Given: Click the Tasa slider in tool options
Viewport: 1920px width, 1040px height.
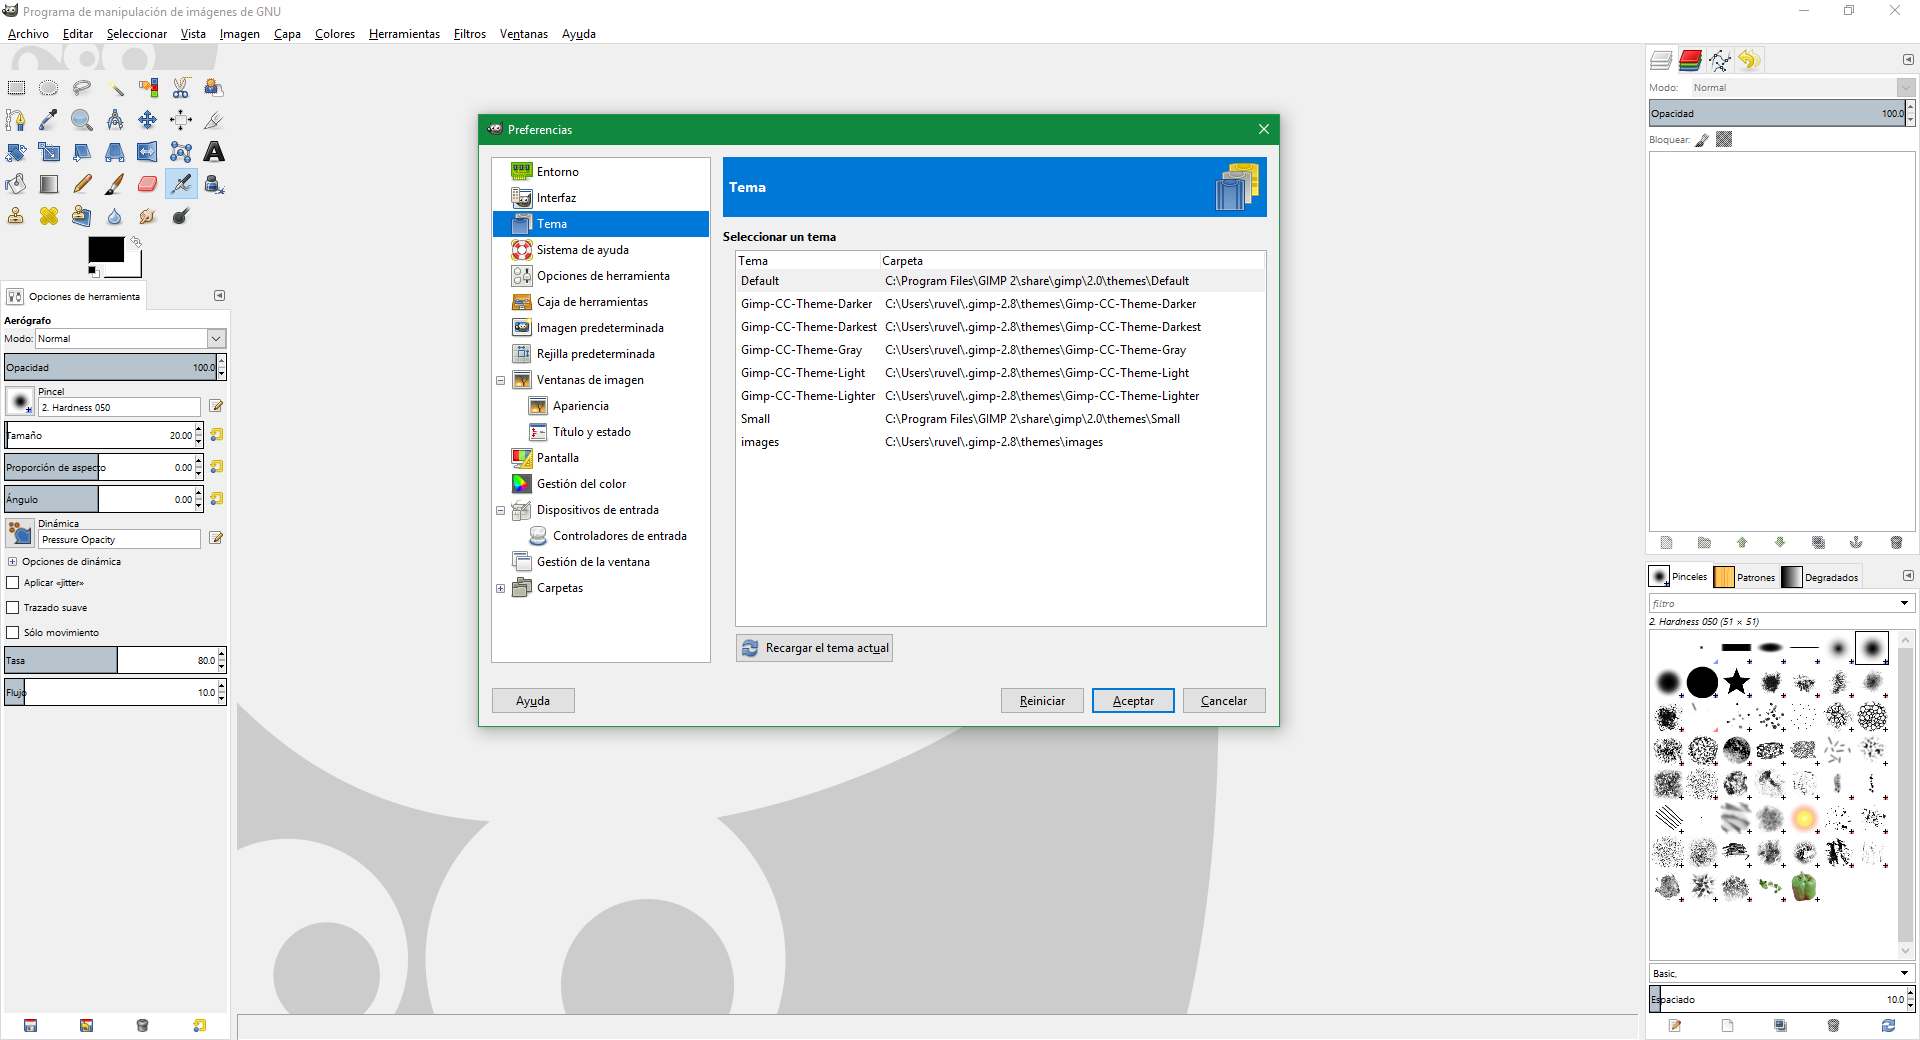Looking at the screenshot, I should point(115,660).
